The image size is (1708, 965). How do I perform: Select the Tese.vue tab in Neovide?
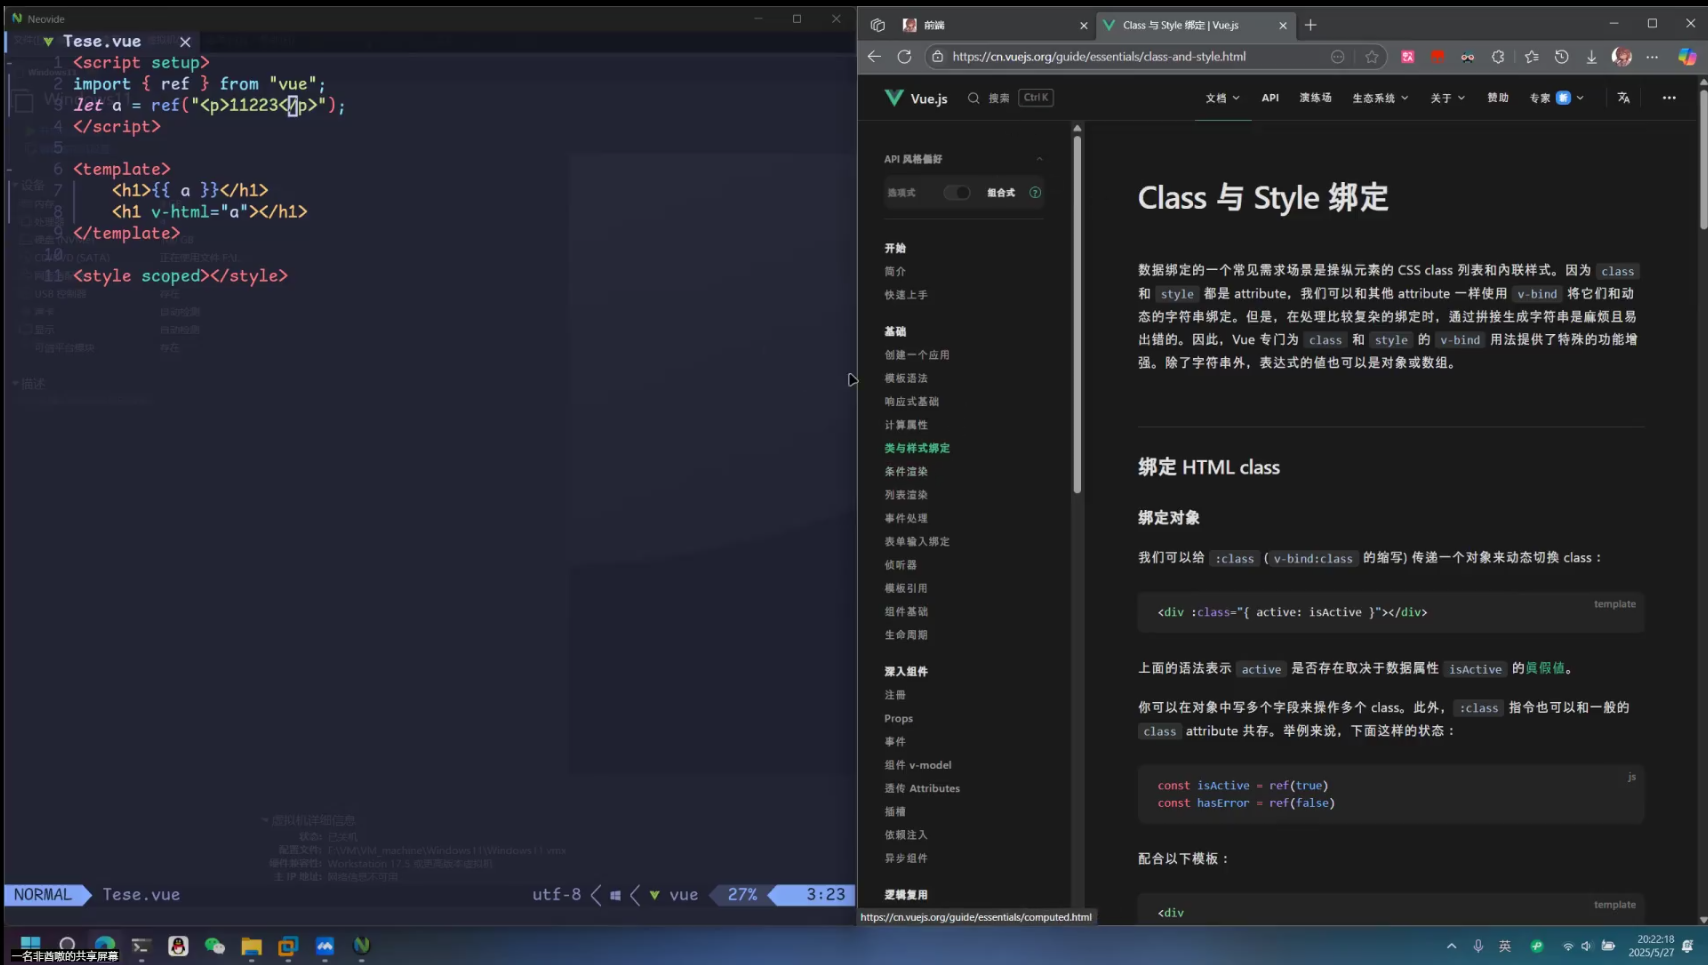(102, 42)
